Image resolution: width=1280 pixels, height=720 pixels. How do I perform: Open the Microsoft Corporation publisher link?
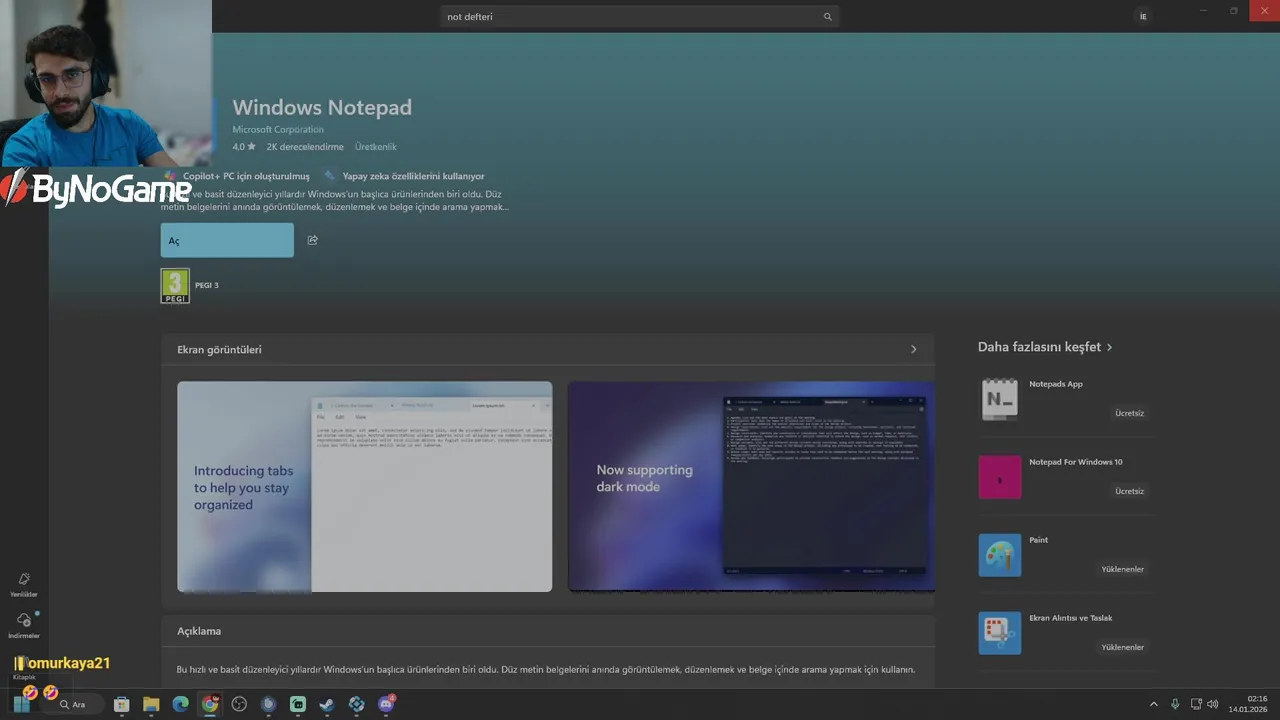278,130
